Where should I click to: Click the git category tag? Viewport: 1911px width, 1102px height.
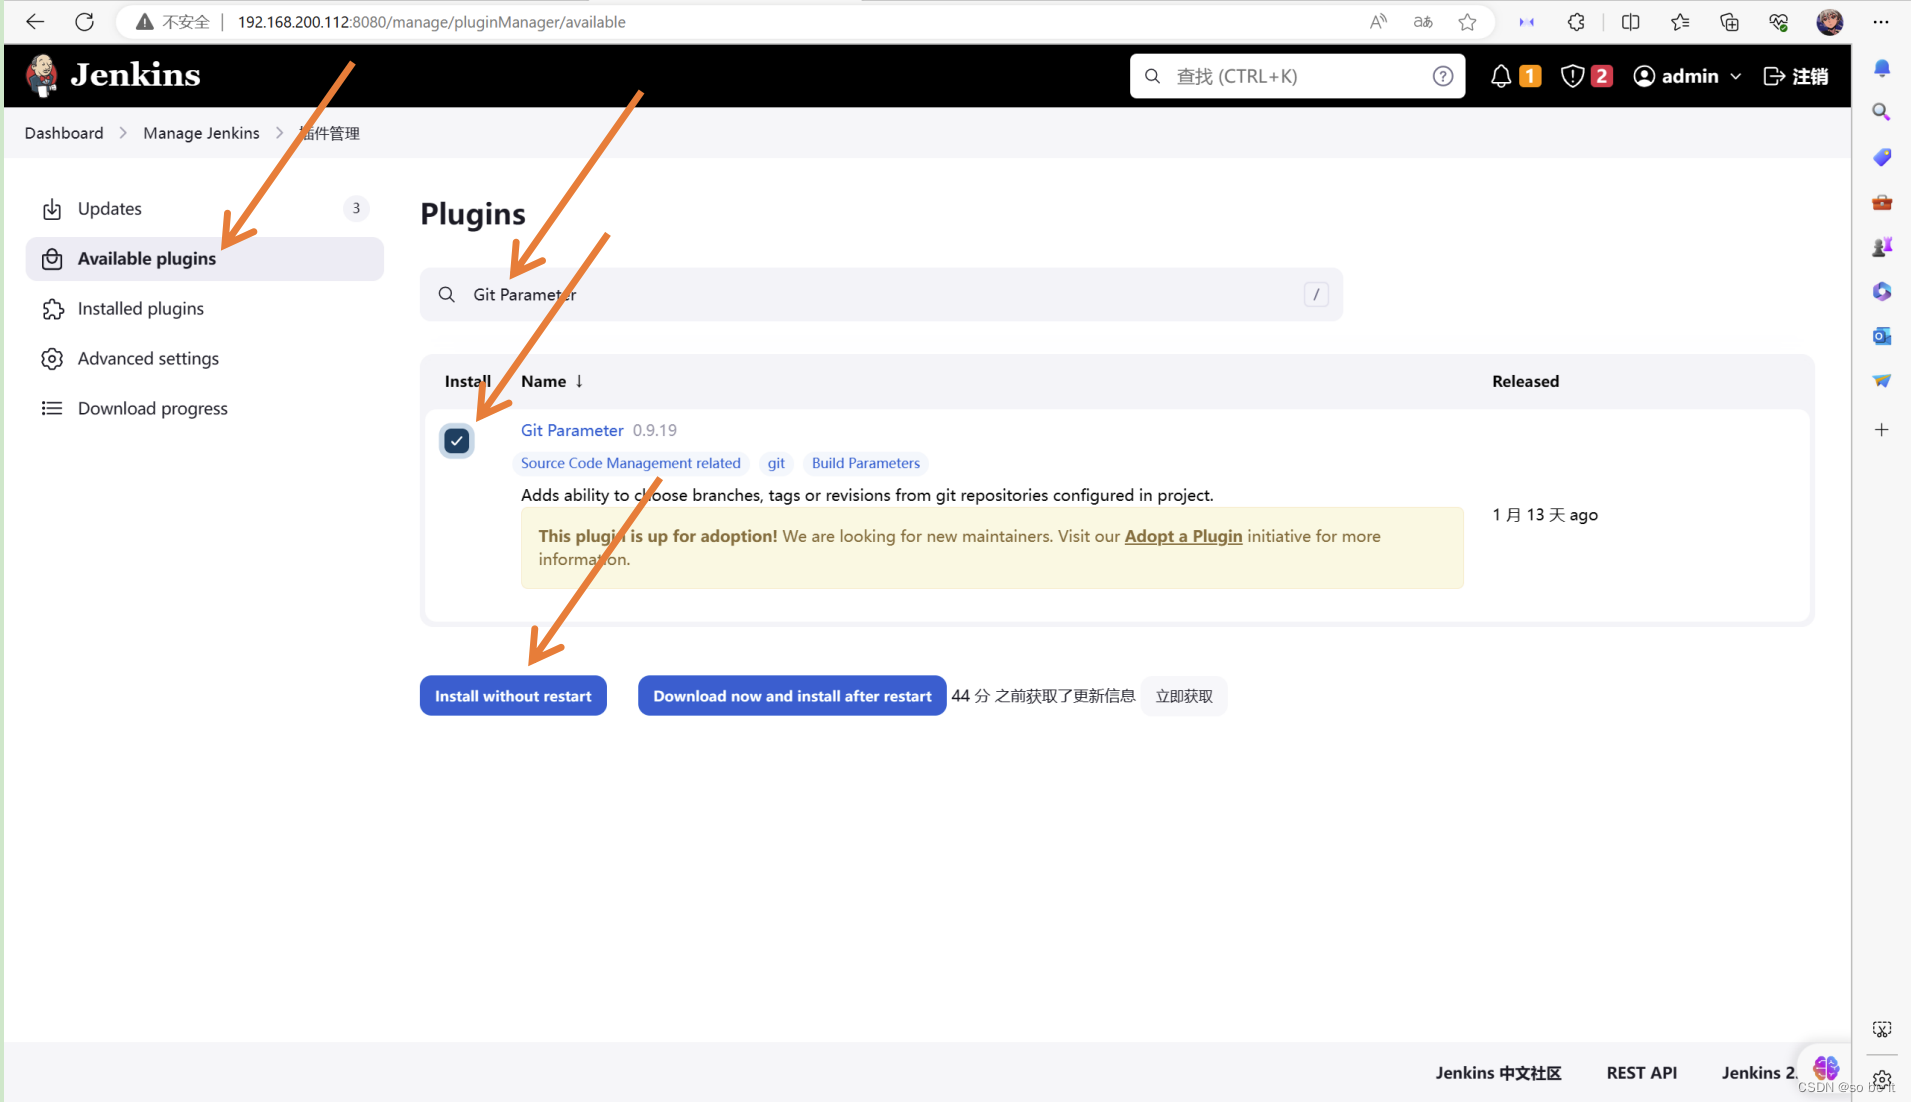(776, 463)
